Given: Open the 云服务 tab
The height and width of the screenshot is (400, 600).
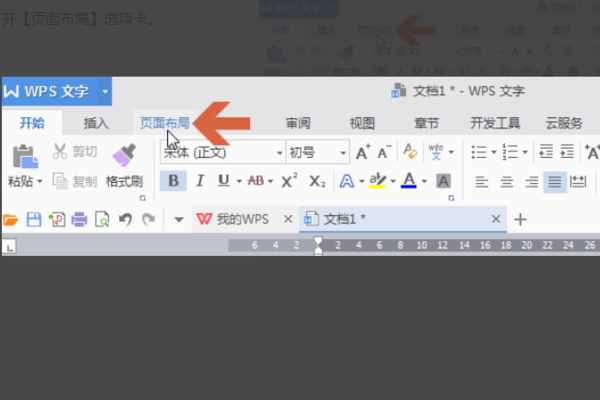Looking at the screenshot, I should (x=564, y=123).
